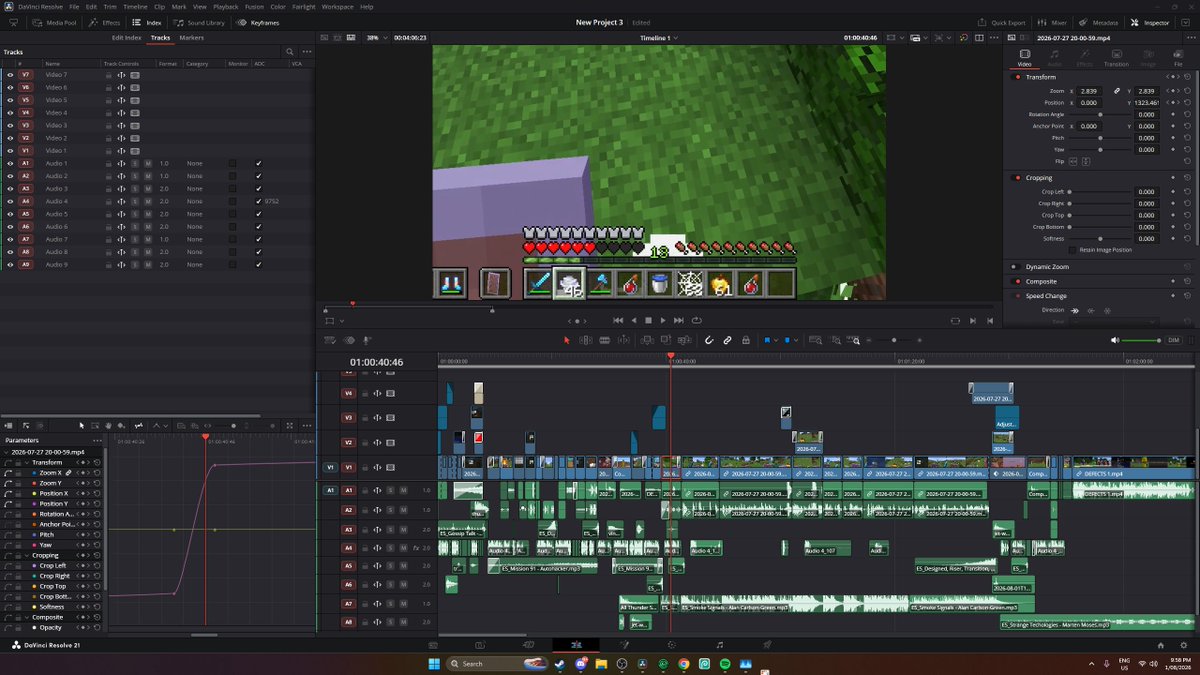Toggle the ADC checkbox for Audio 2
Screen dimensions: 1200x675
click(x=258, y=176)
